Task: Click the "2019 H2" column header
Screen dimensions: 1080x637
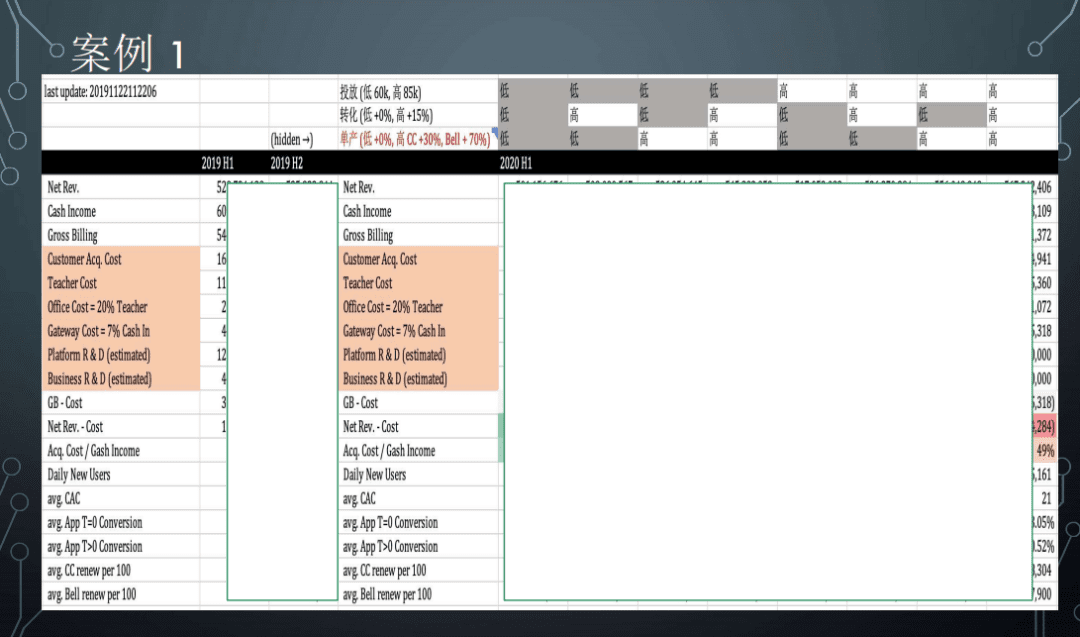Action: [287, 163]
